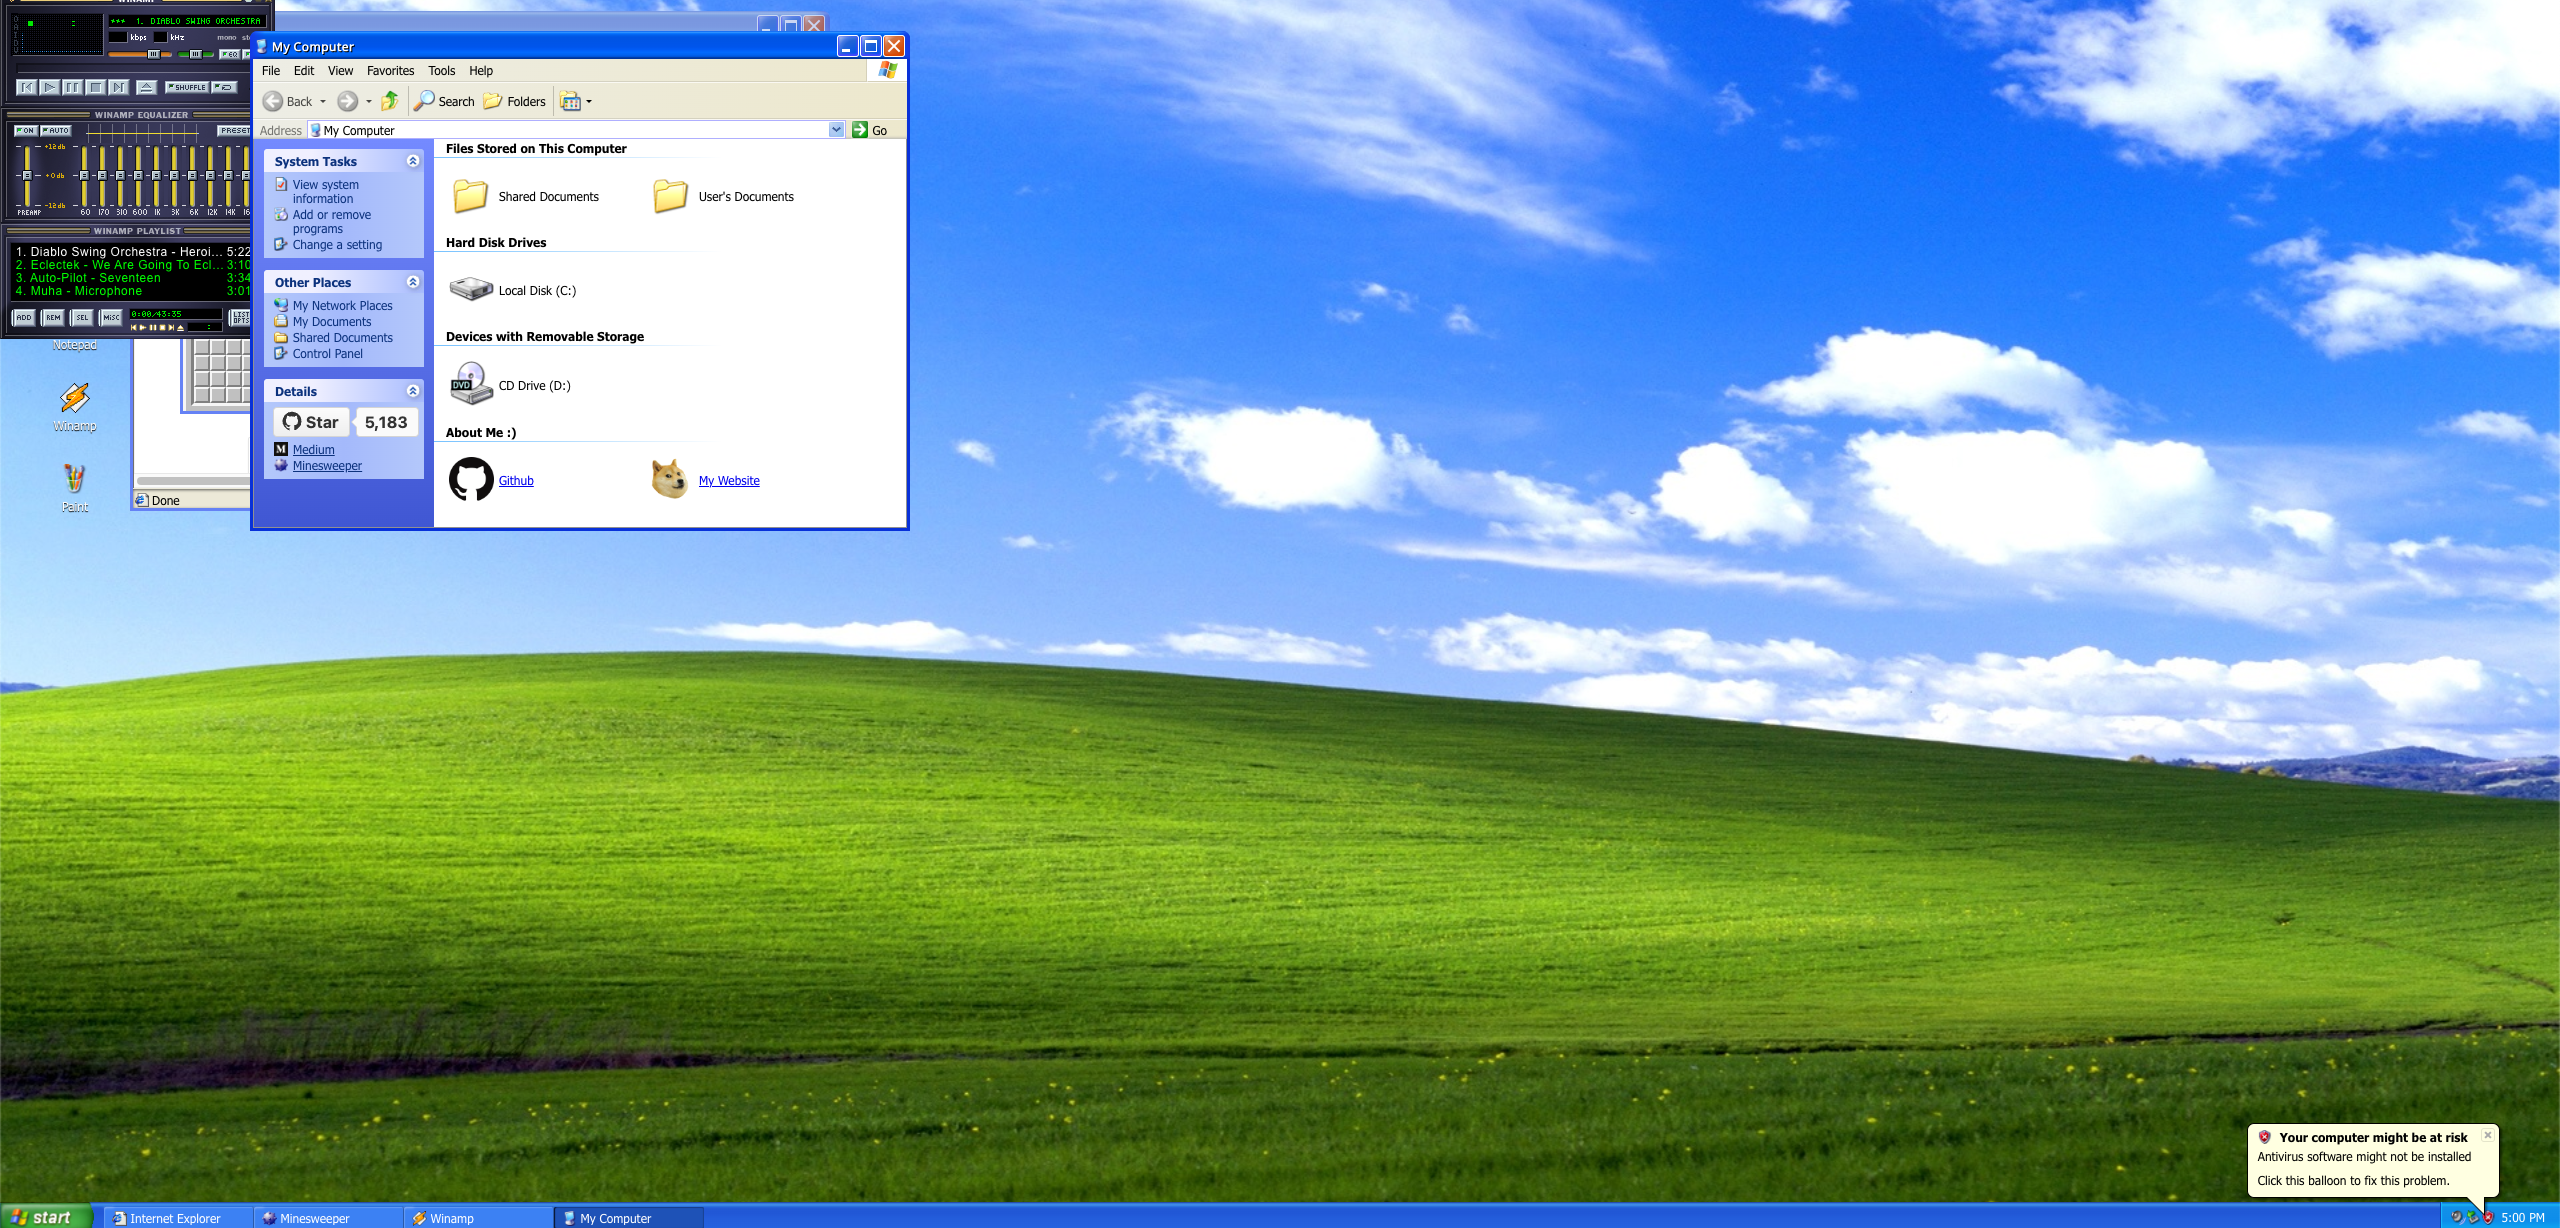
Task: Open the CD Drive (D:) icon
Action: coord(471,384)
